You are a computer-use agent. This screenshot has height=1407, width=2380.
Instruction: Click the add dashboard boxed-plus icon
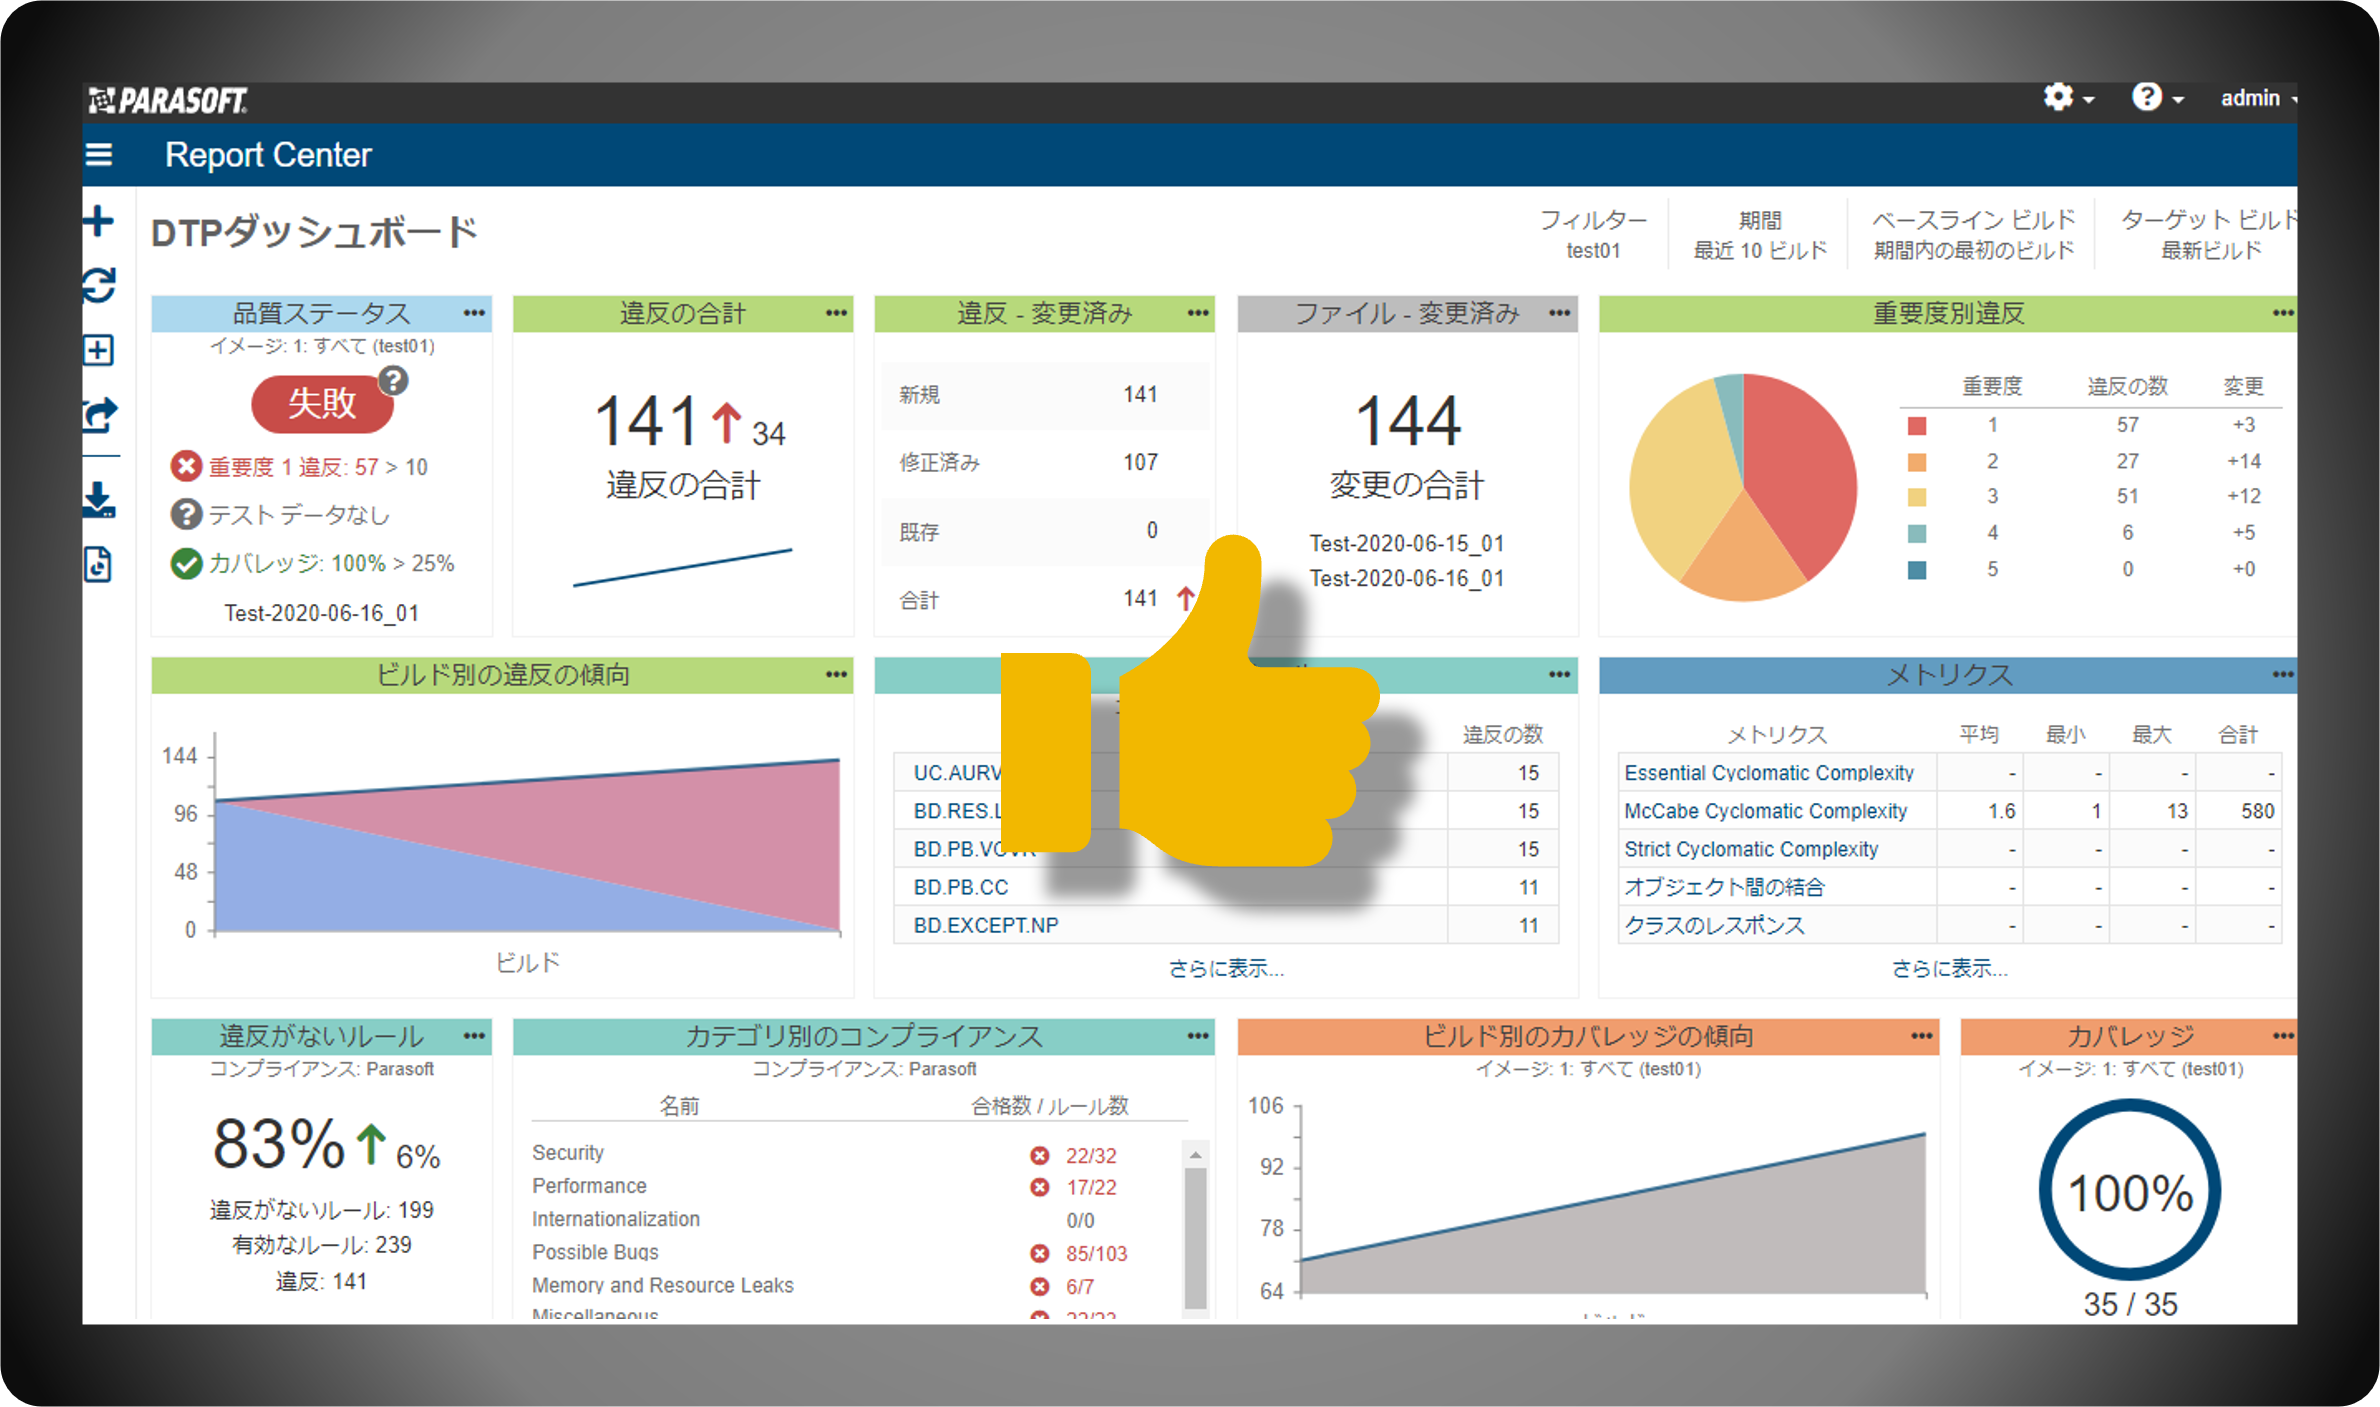[x=98, y=350]
